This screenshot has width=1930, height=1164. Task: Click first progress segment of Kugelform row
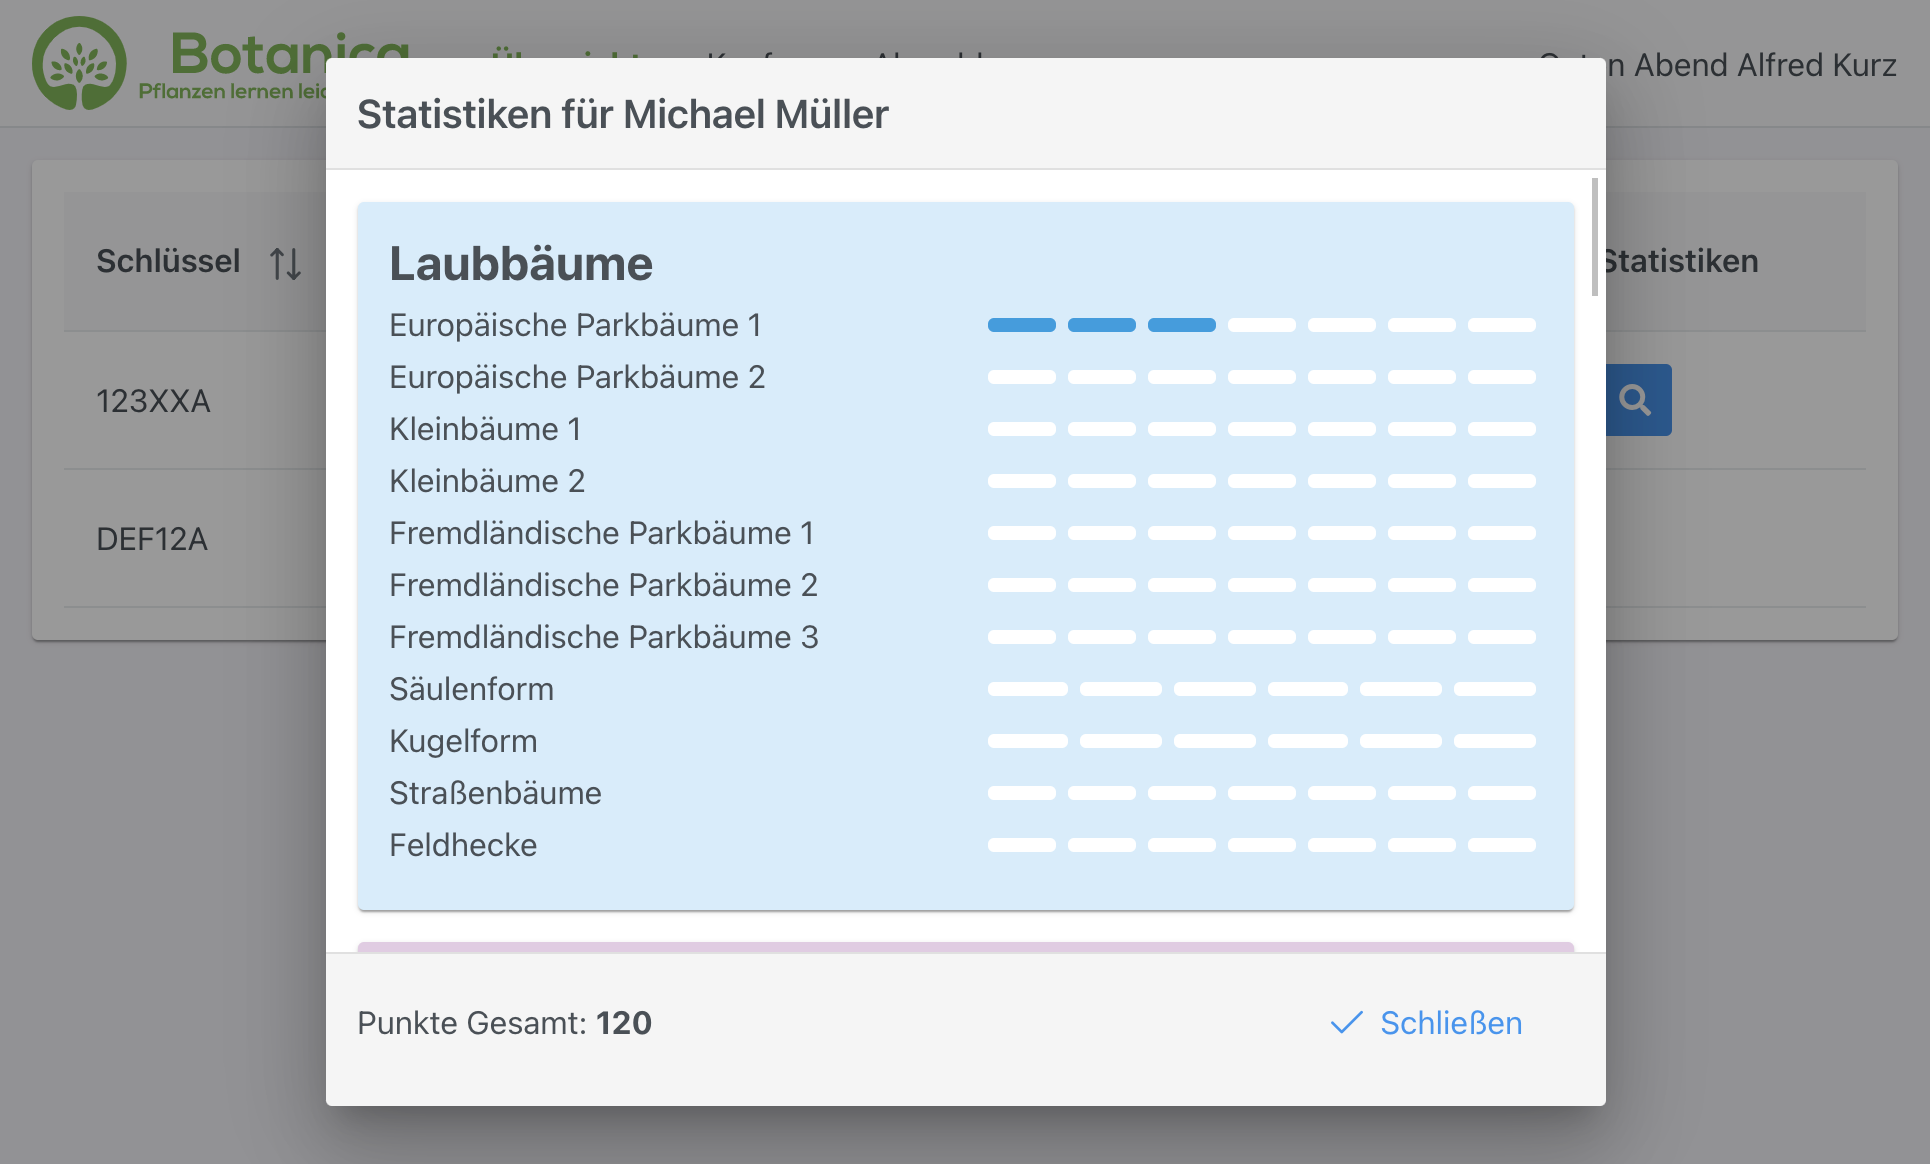tap(1027, 741)
